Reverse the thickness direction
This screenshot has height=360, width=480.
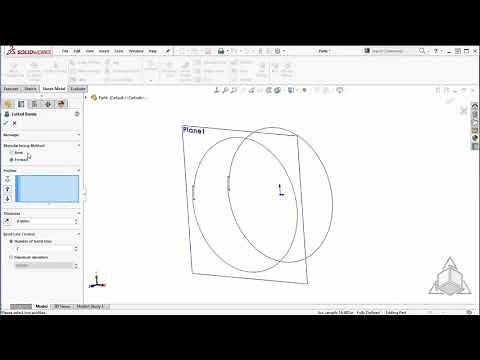pos(7,221)
